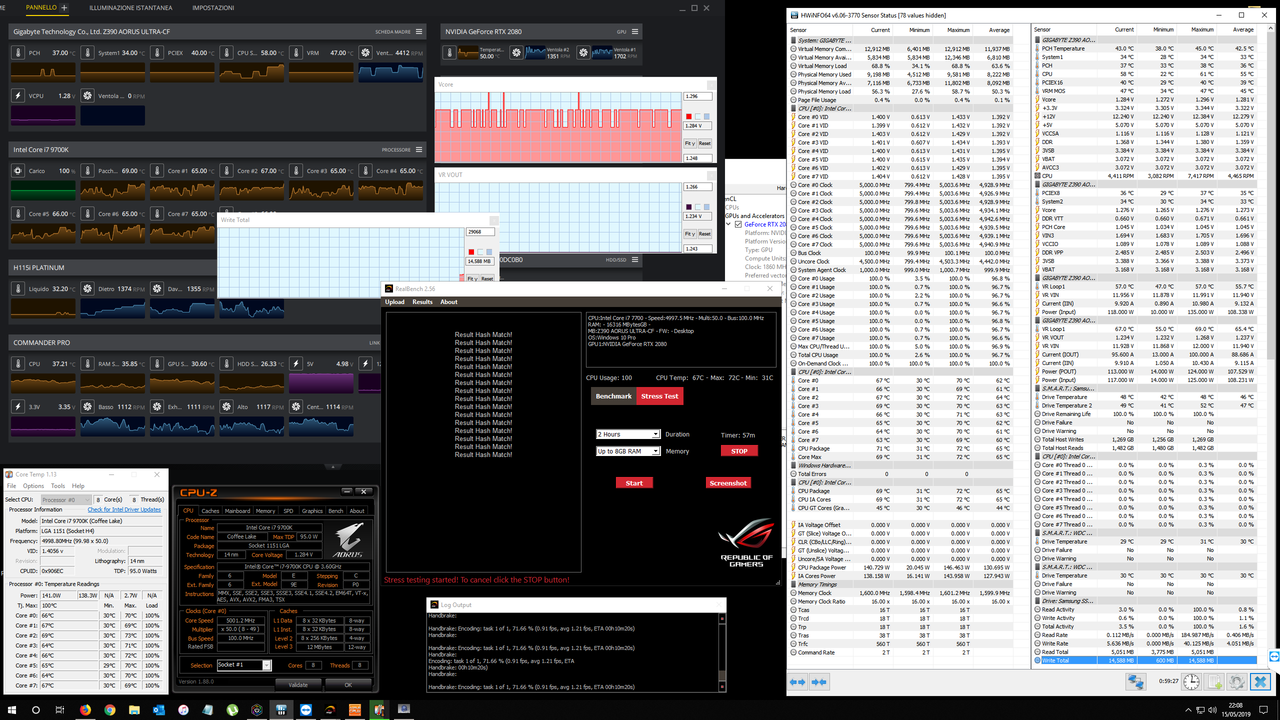
Task: Open the About menu in RealBench
Action: (449, 301)
